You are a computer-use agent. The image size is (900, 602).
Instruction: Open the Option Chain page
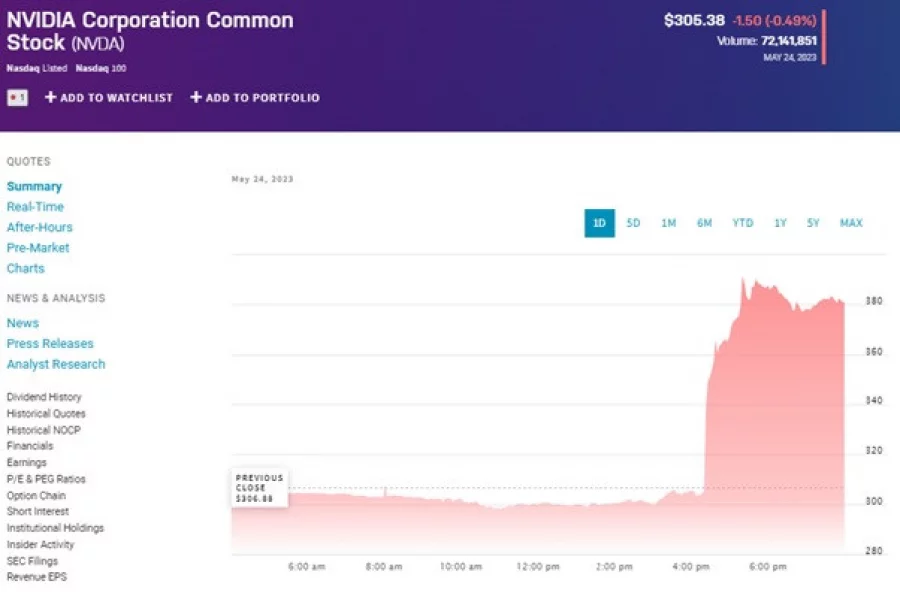click(36, 495)
